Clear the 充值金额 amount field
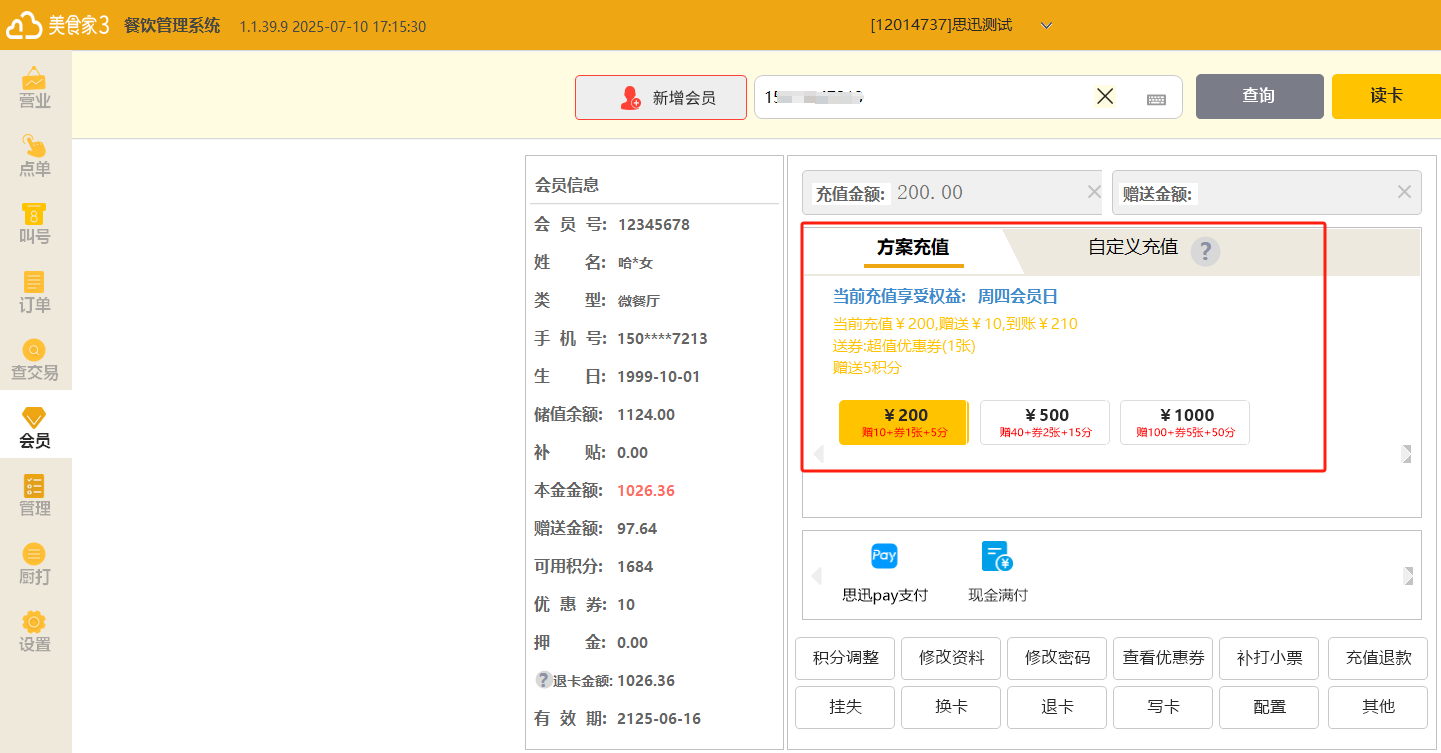 pyautogui.click(x=1094, y=192)
